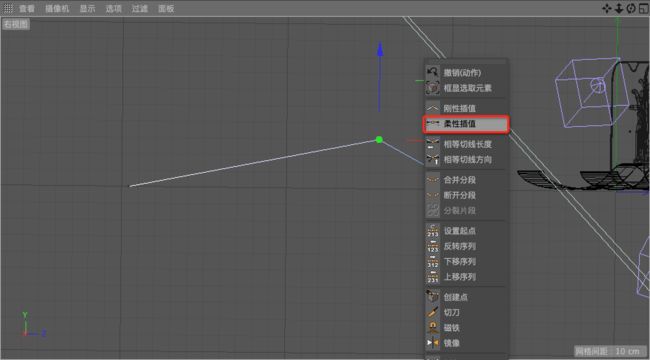Click the 反转序列 reverse sequence icon
Image resolution: width=650 pixels, height=360 pixels.
coord(433,246)
